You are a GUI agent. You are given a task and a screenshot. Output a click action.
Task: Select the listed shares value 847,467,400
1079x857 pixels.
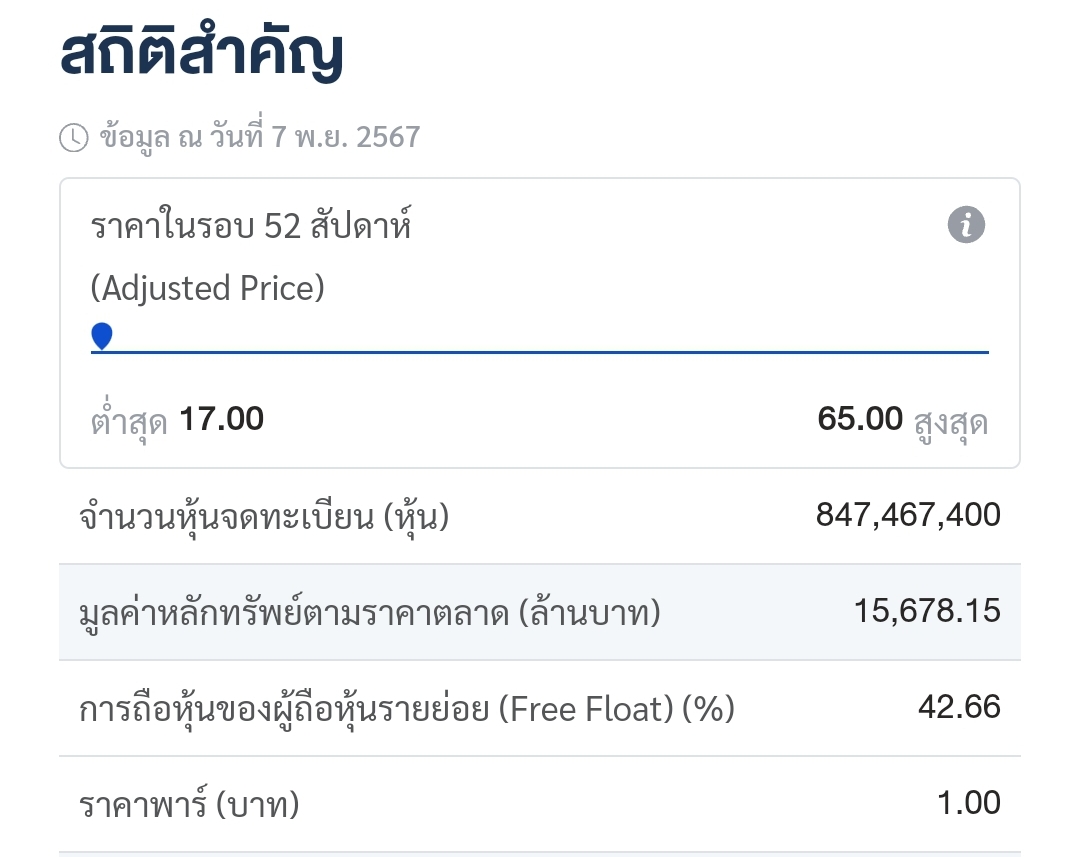(908, 515)
